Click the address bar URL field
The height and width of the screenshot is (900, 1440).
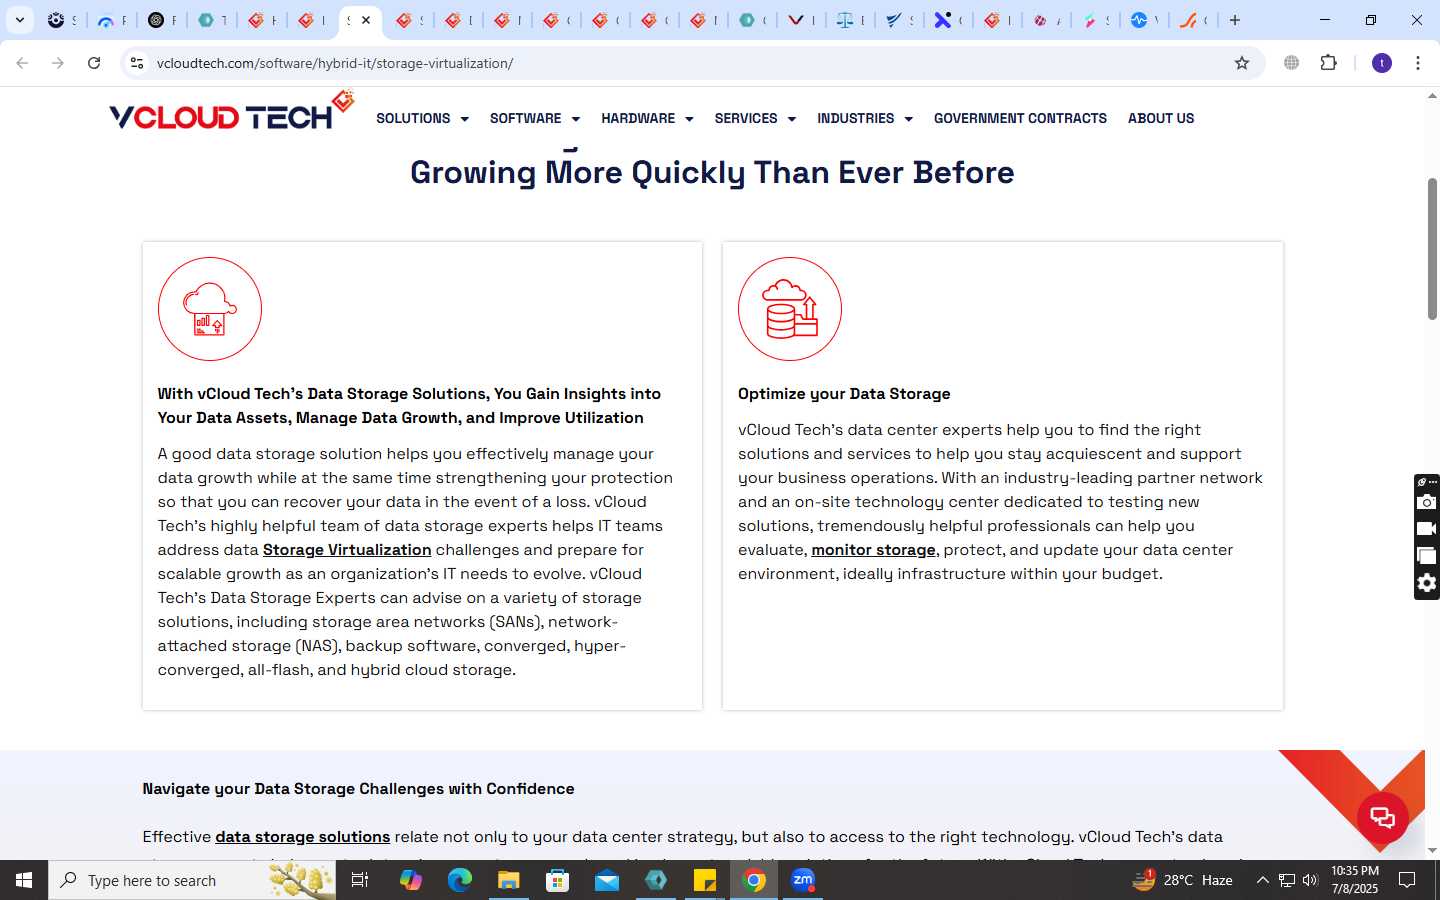tap(690, 63)
